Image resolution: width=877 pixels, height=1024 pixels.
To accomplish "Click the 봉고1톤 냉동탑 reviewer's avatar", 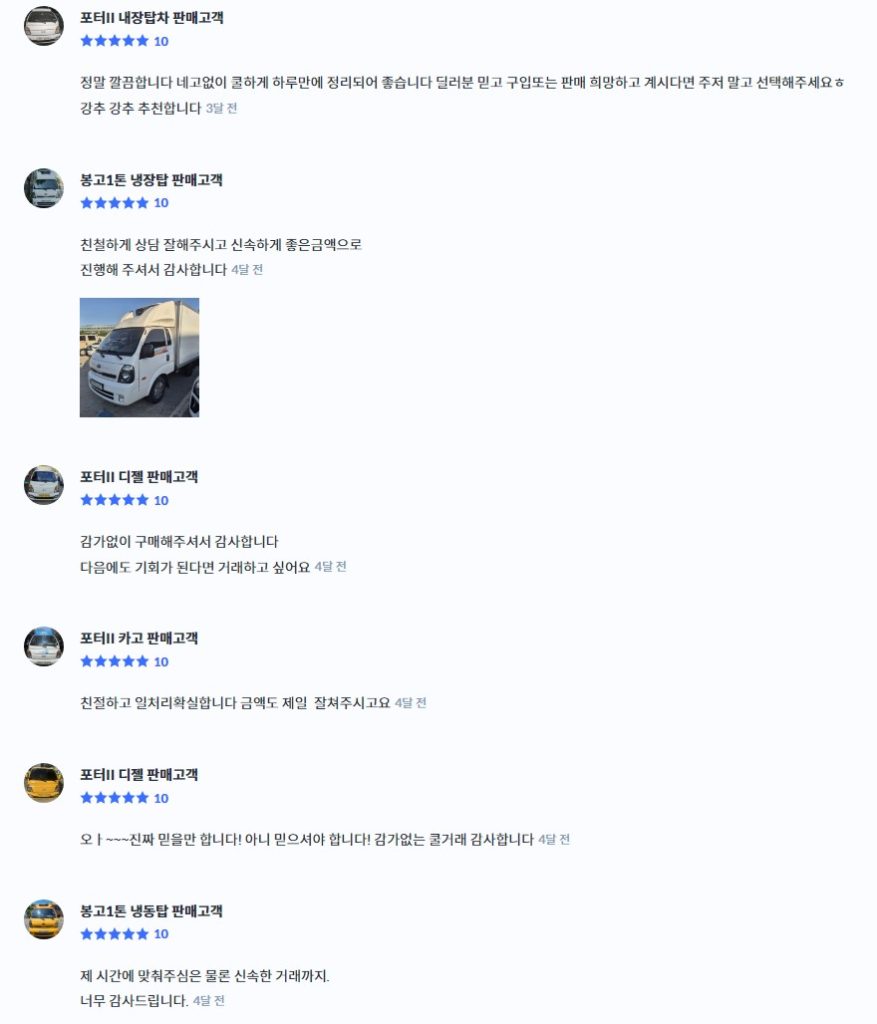I will [44, 919].
